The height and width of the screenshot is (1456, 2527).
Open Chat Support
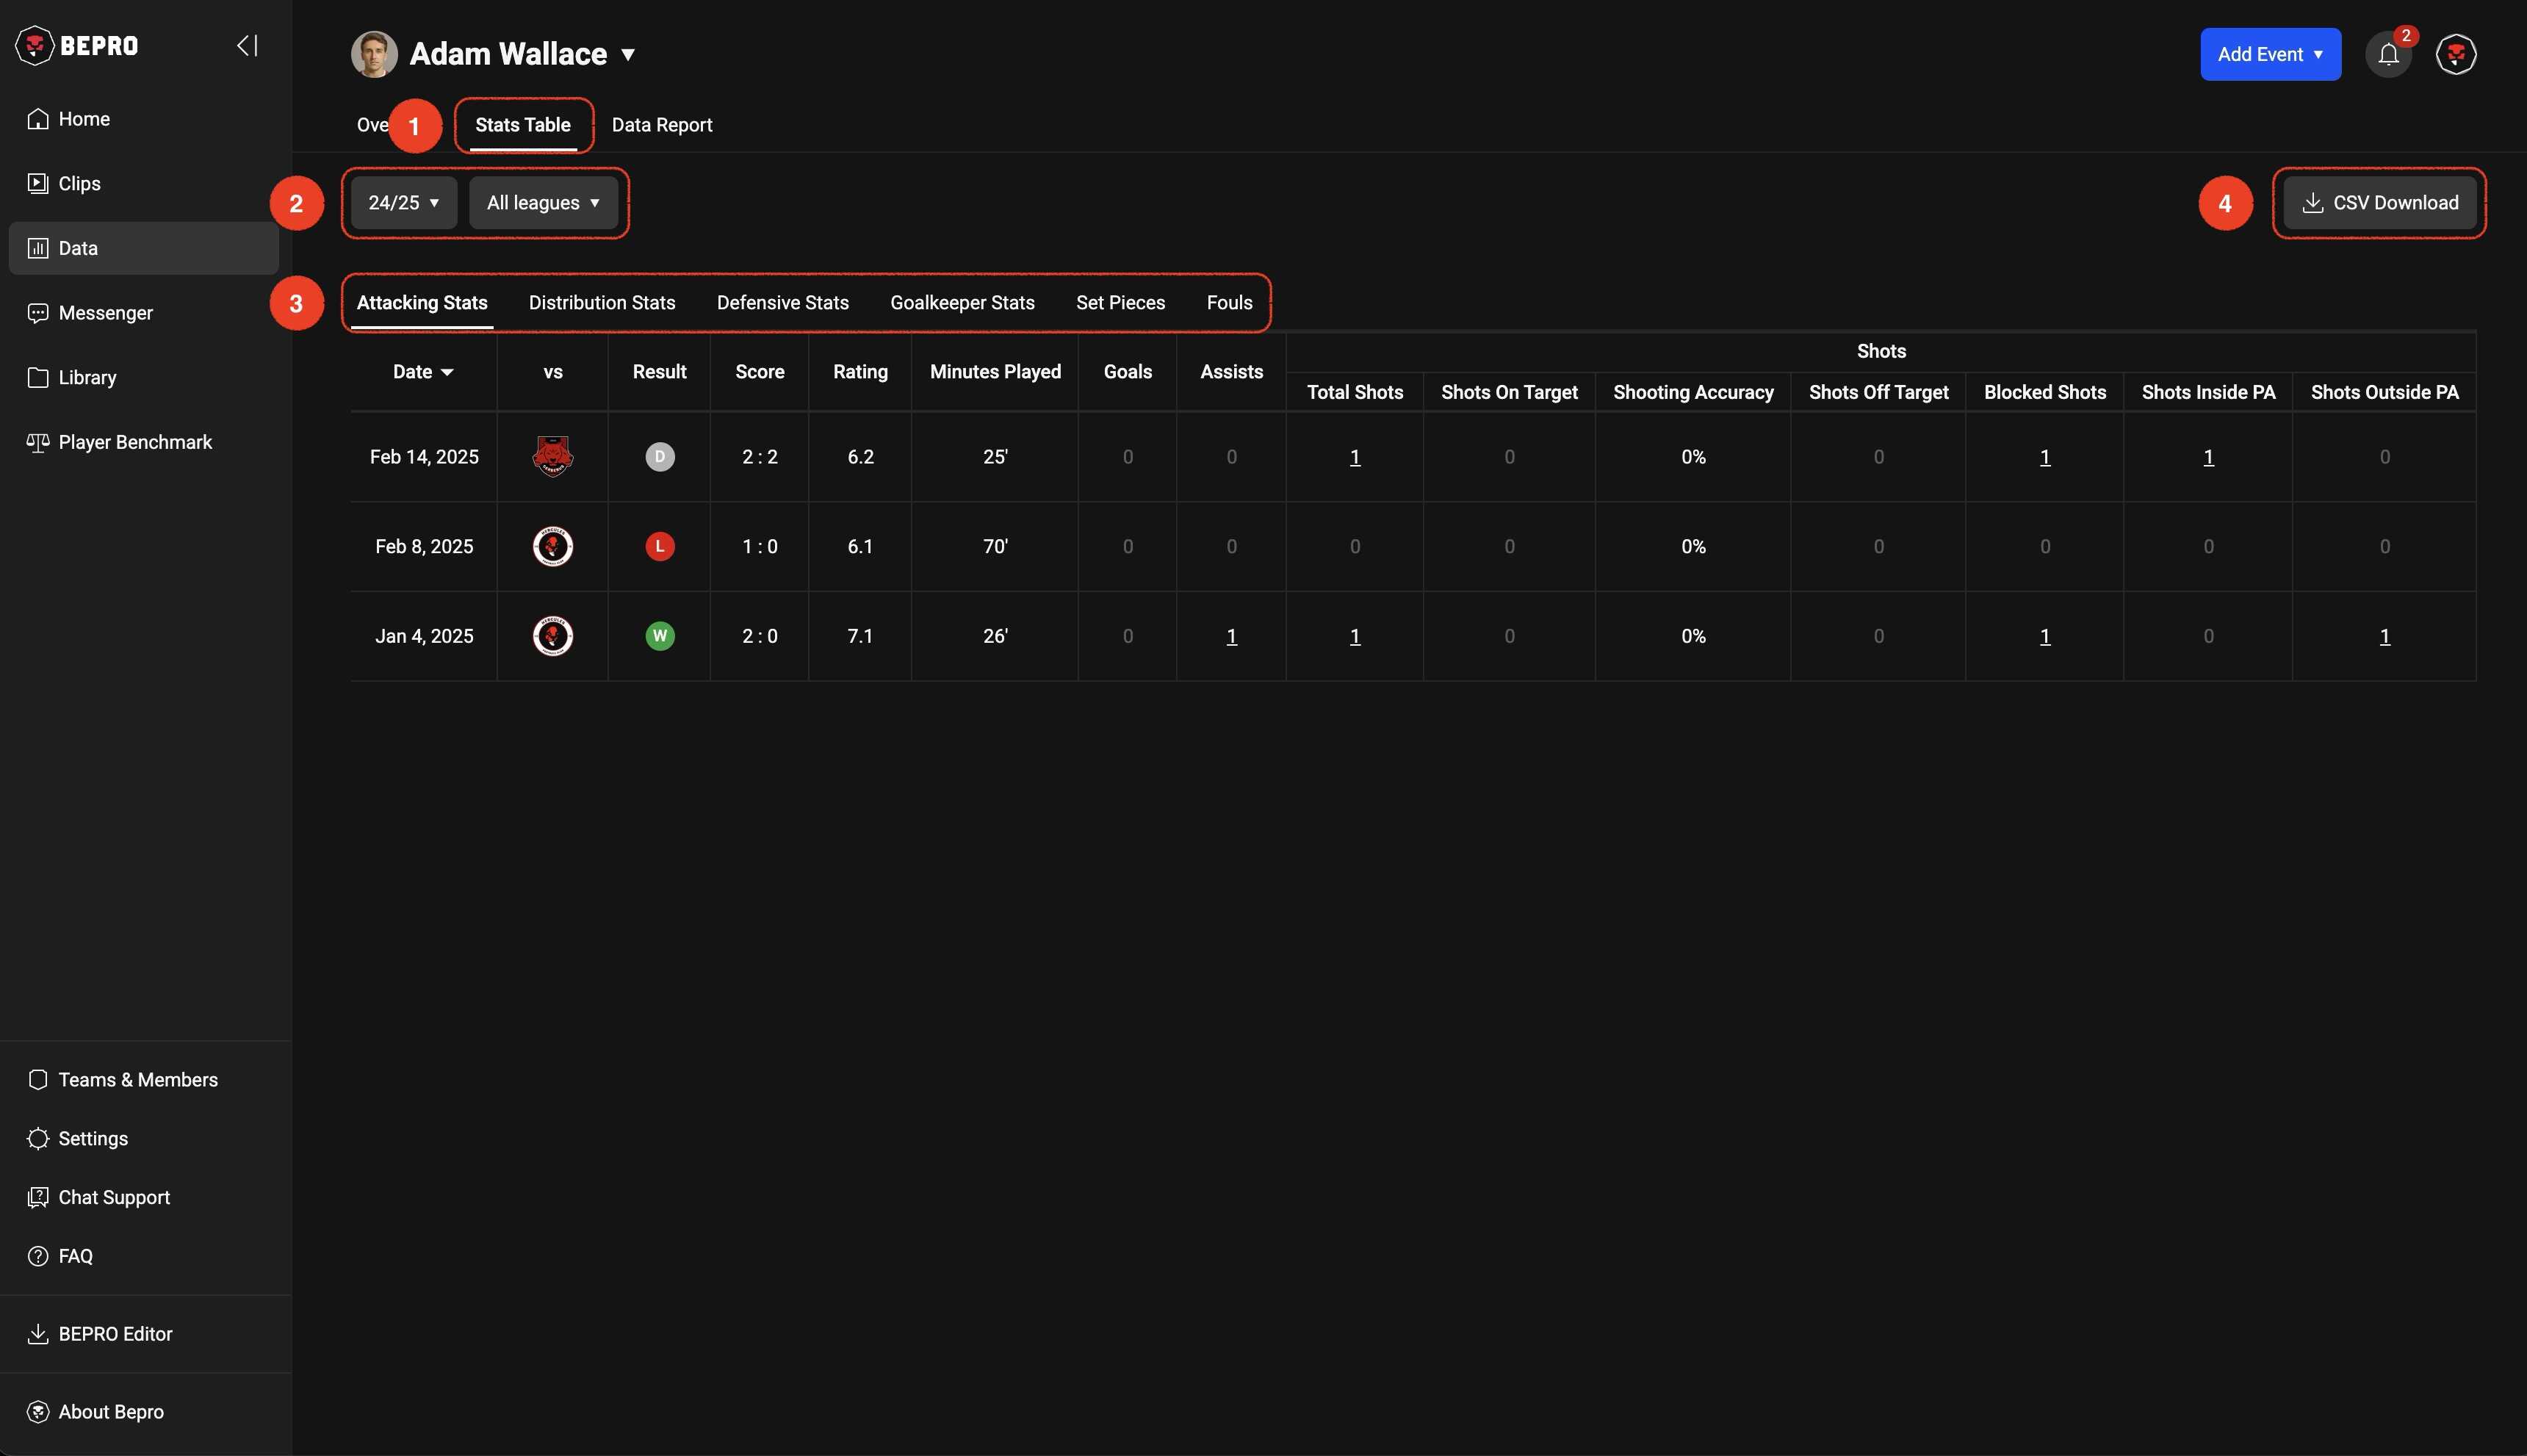tap(114, 1198)
